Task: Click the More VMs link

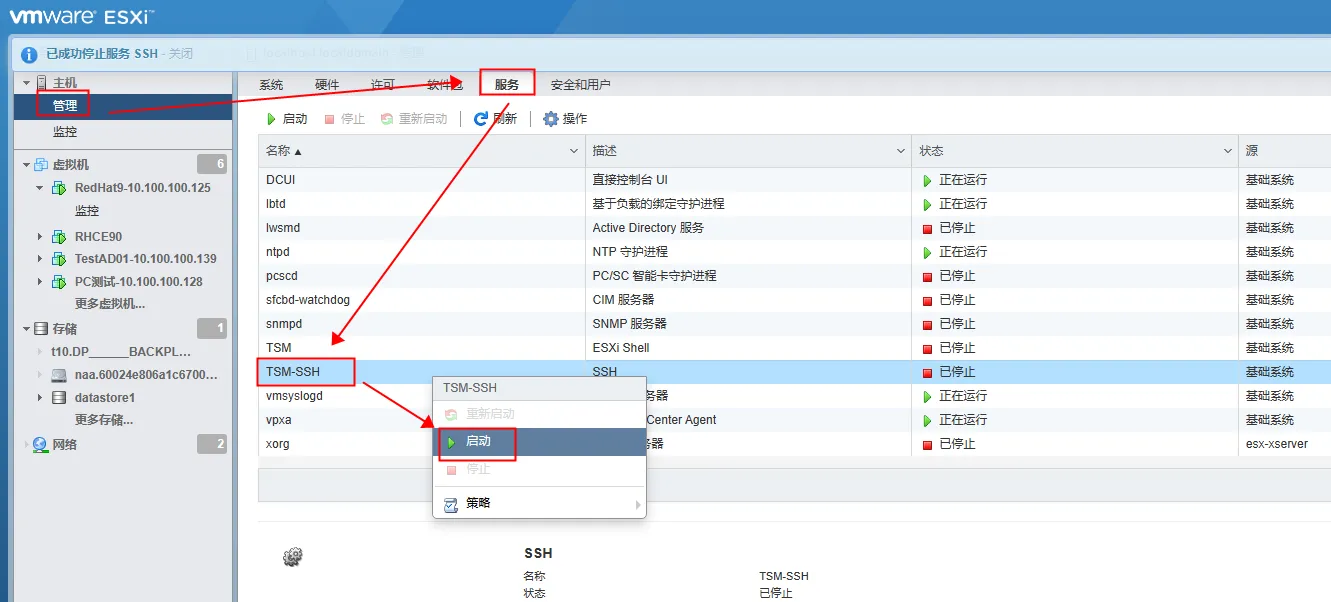Action: pyautogui.click(x=110, y=304)
